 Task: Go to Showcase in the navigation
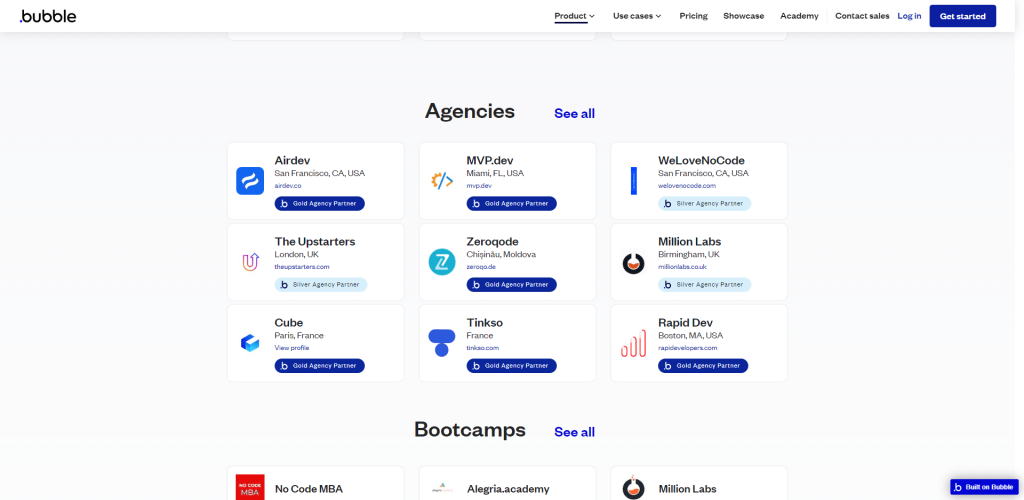coord(743,16)
